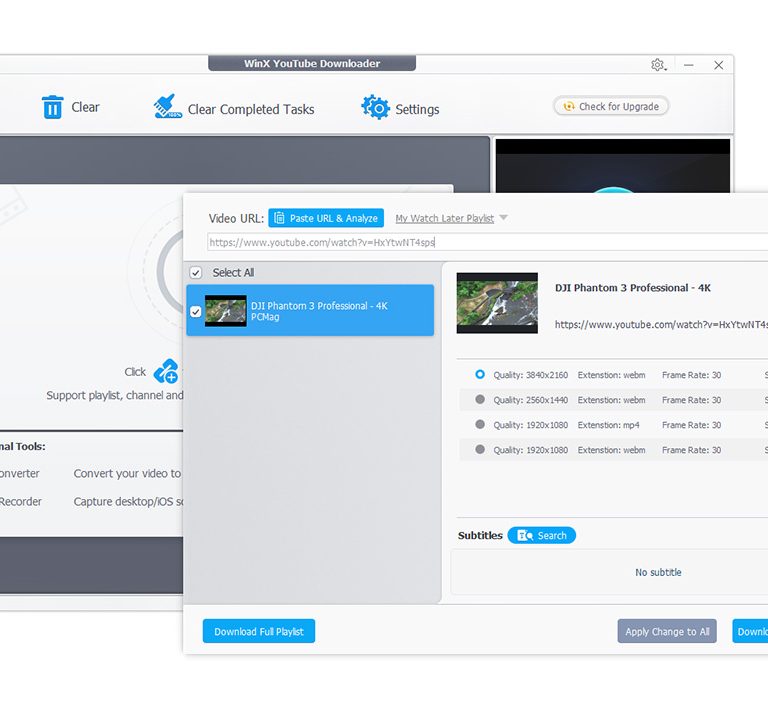Click the Check for Upgrade refresh icon

coord(569,106)
